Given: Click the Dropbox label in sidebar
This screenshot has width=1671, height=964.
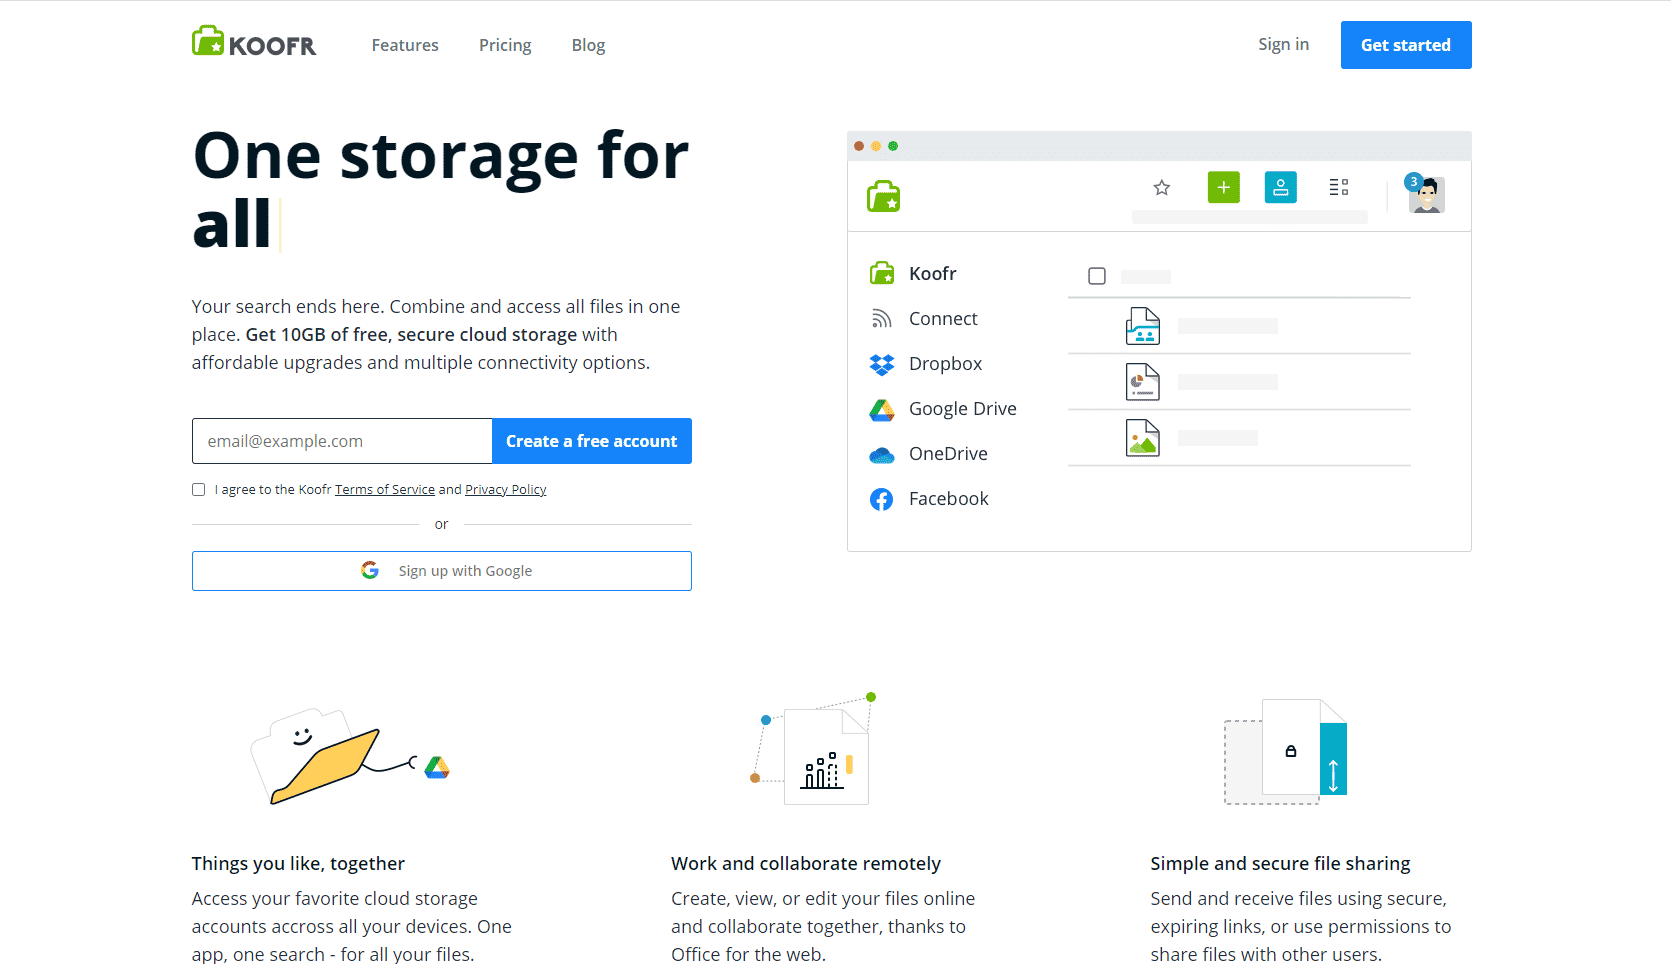Looking at the screenshot, I should [945, 363].
